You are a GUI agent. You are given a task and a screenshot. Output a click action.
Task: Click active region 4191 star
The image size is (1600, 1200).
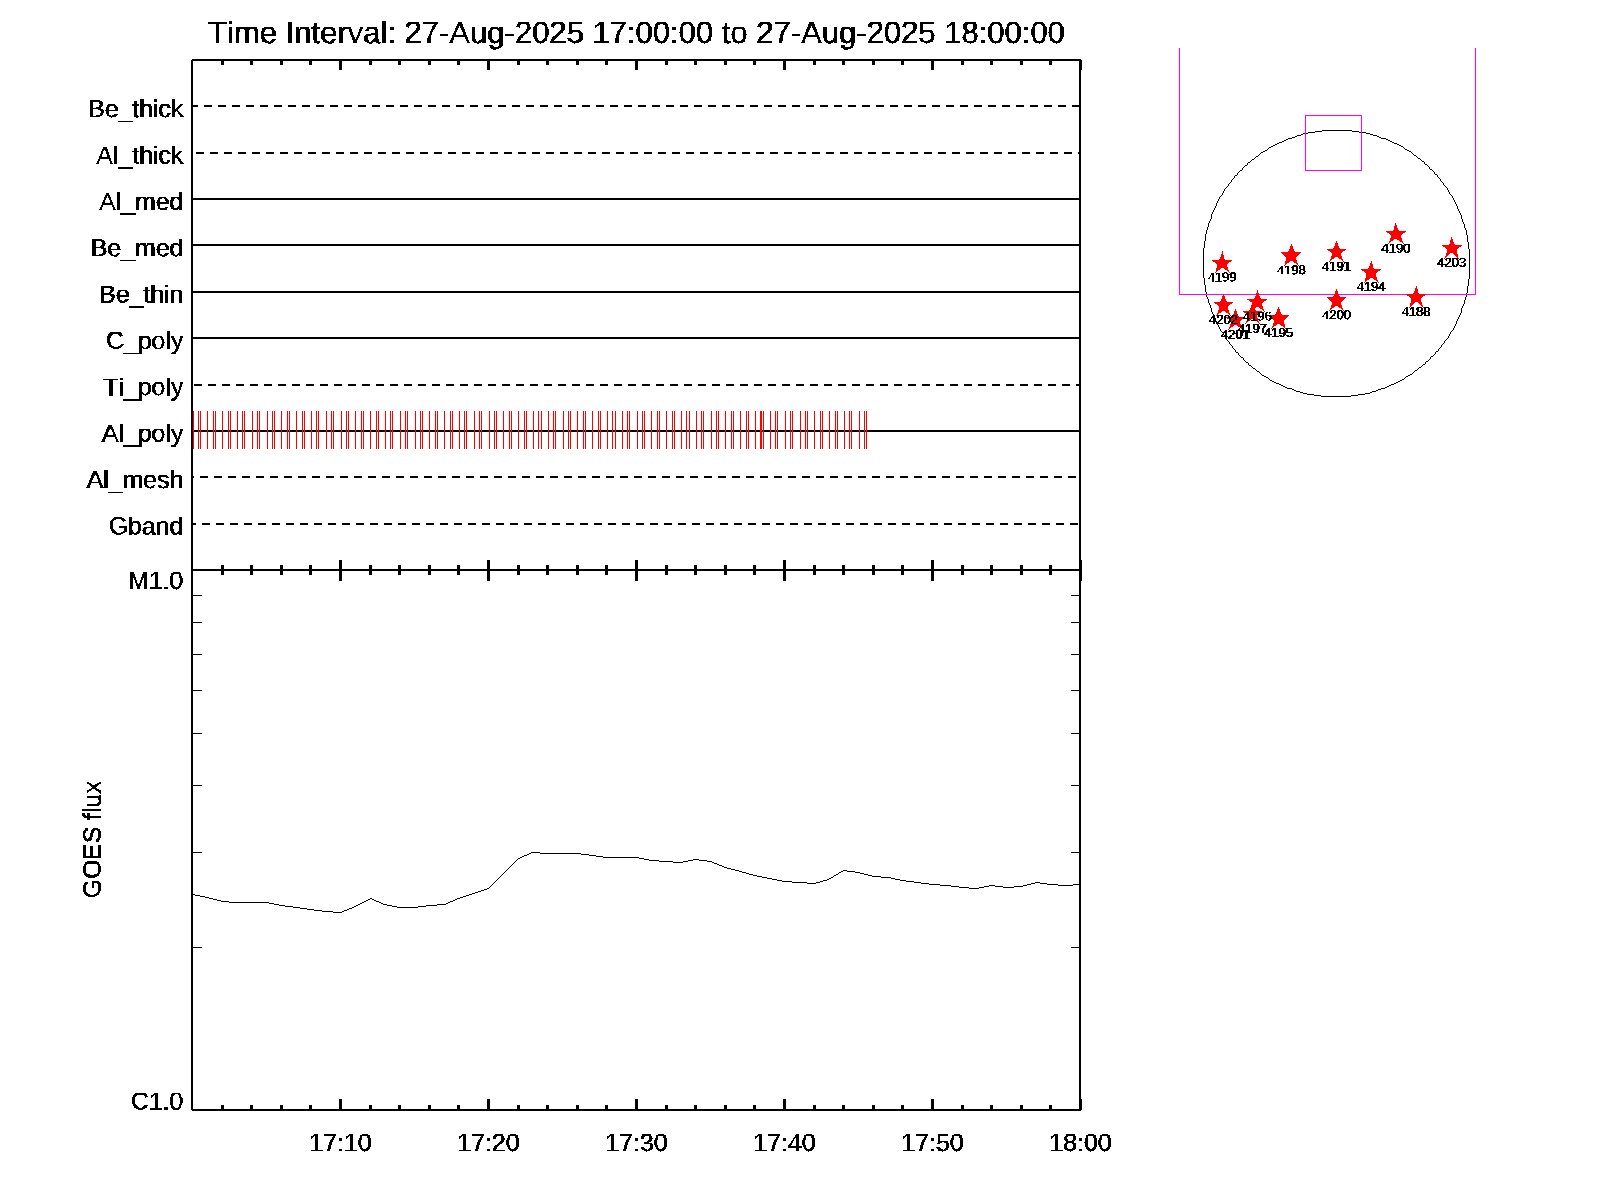tap(1336, 252)
